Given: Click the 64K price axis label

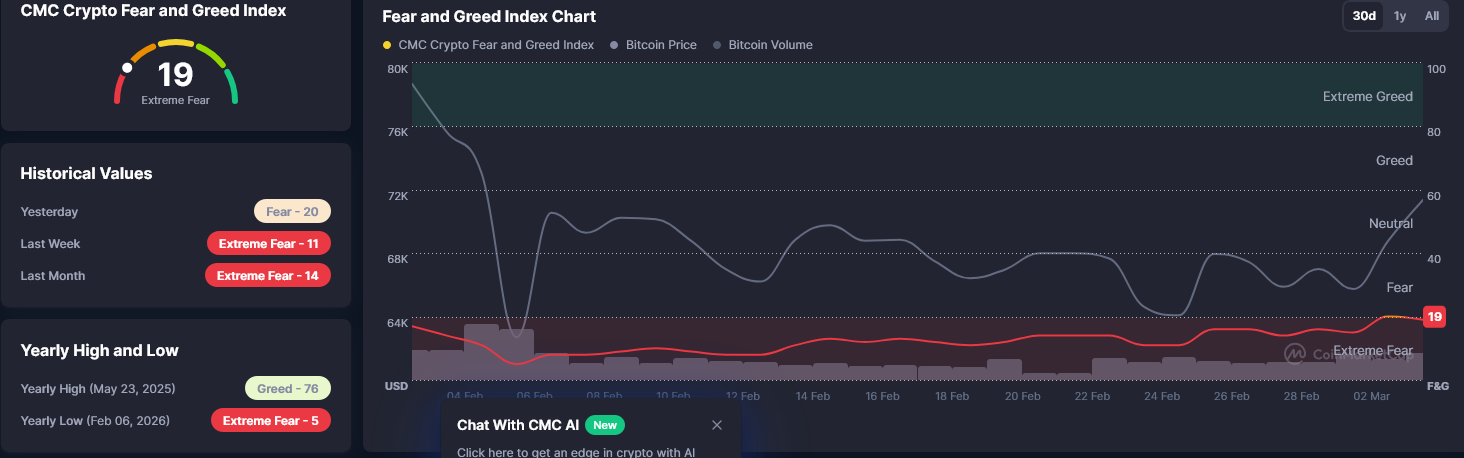Looking at the screenshot, I should pos(397,323).
